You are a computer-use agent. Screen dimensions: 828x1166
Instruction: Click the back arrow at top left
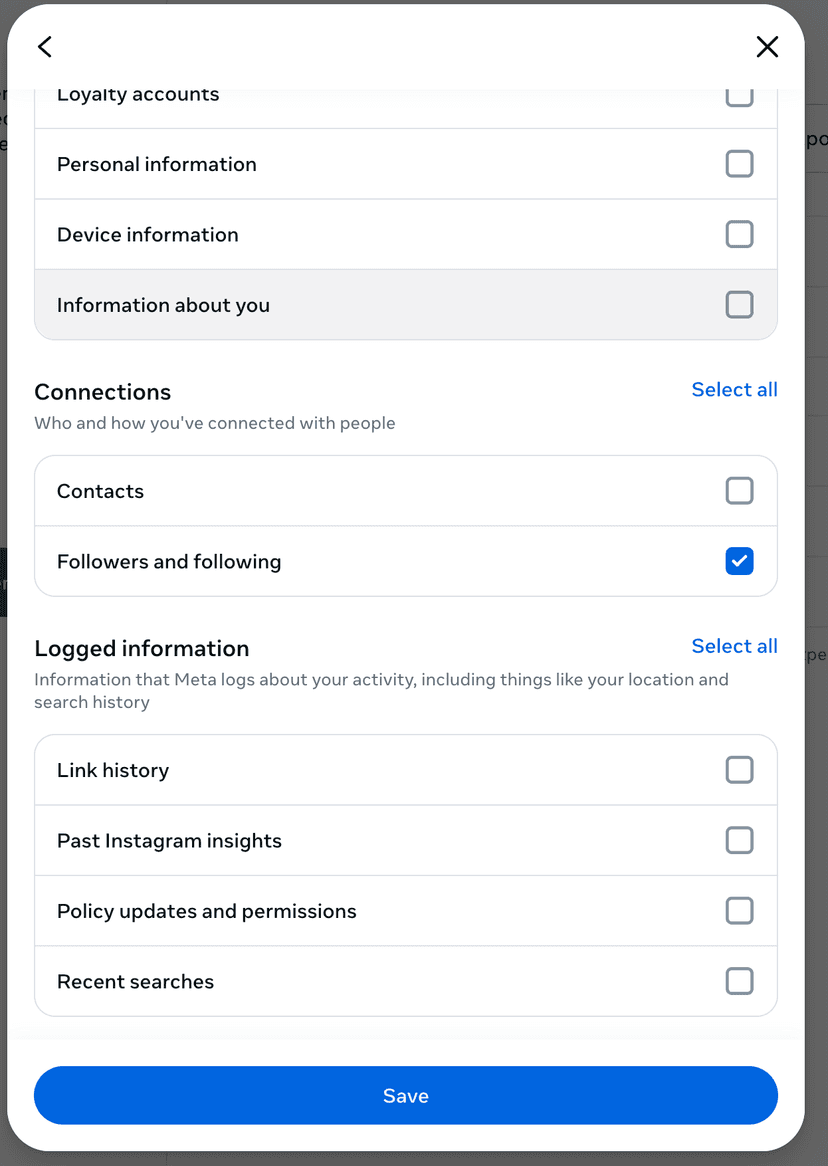[x=44, y=46]
